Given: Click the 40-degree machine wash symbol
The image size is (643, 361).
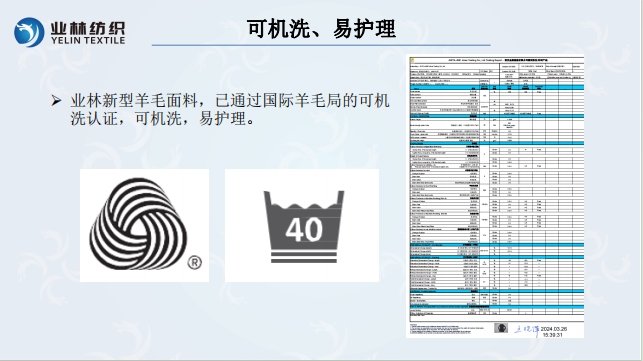Looking at the screenshot, I should [x=303, y=226].
